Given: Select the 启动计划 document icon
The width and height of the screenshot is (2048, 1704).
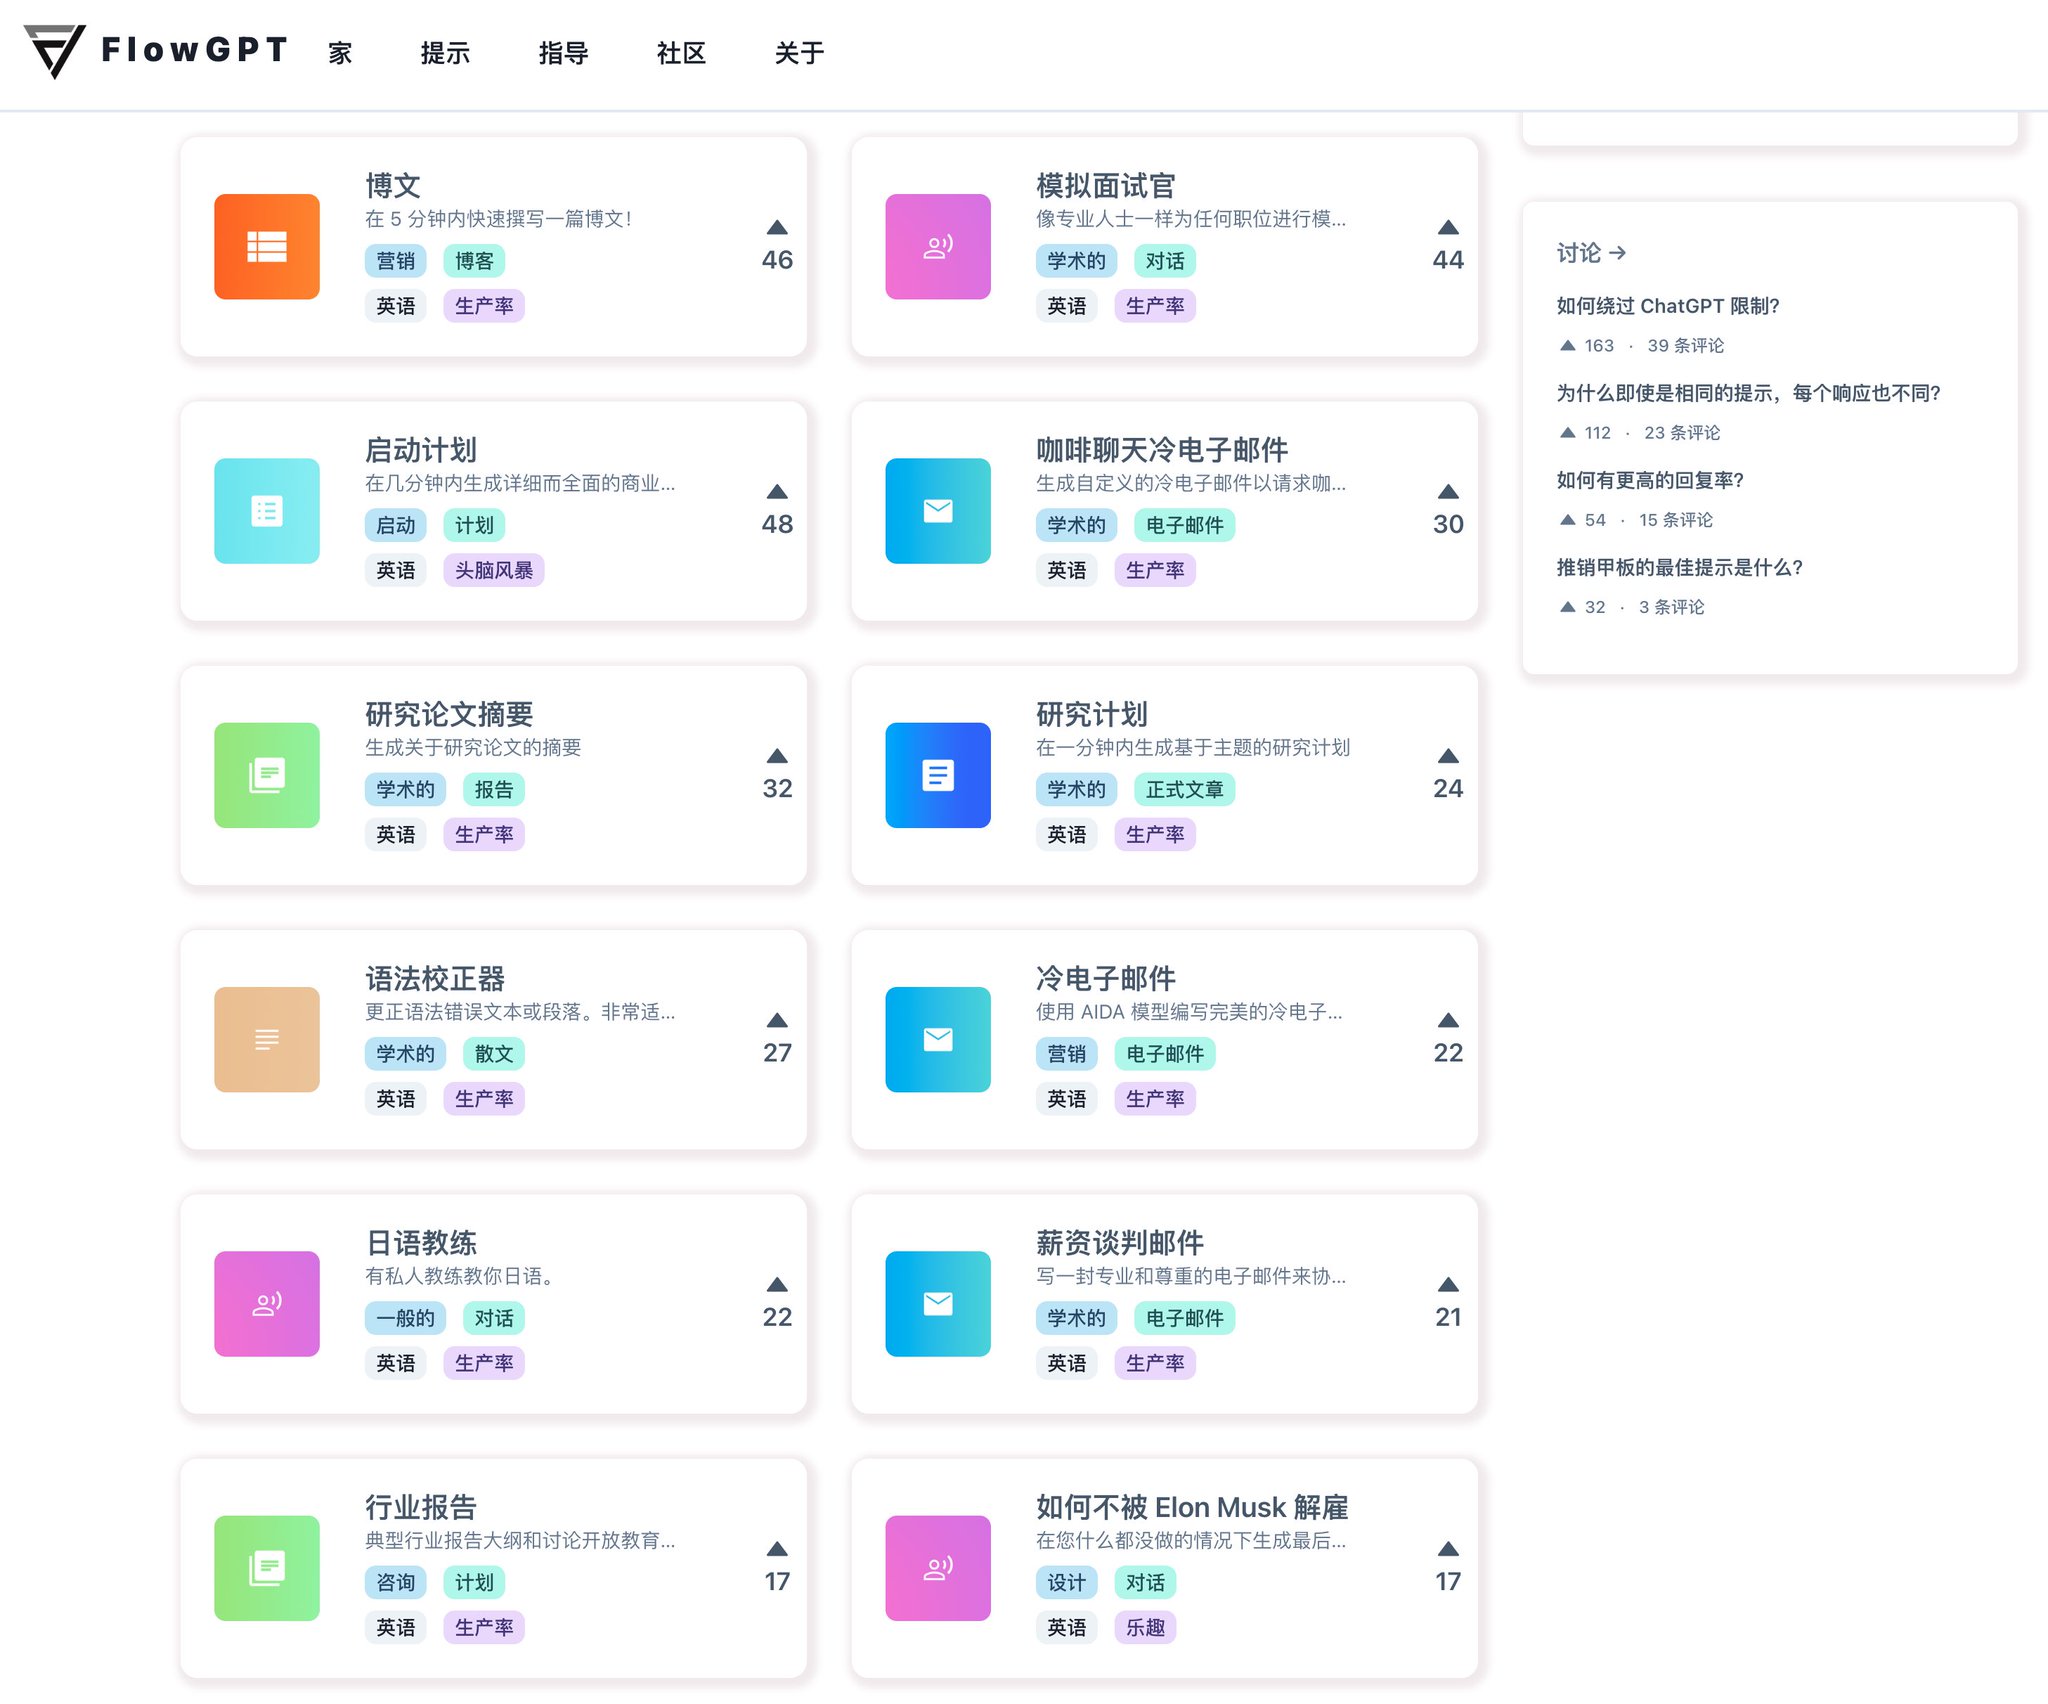Looking at the screenshot, I should click(266, 511).
